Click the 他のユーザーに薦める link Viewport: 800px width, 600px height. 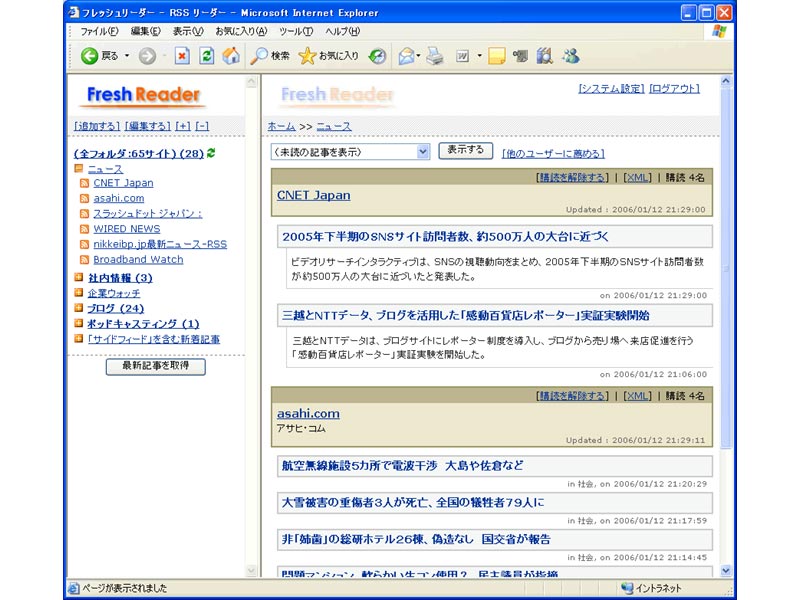click(x=553, y=154)
